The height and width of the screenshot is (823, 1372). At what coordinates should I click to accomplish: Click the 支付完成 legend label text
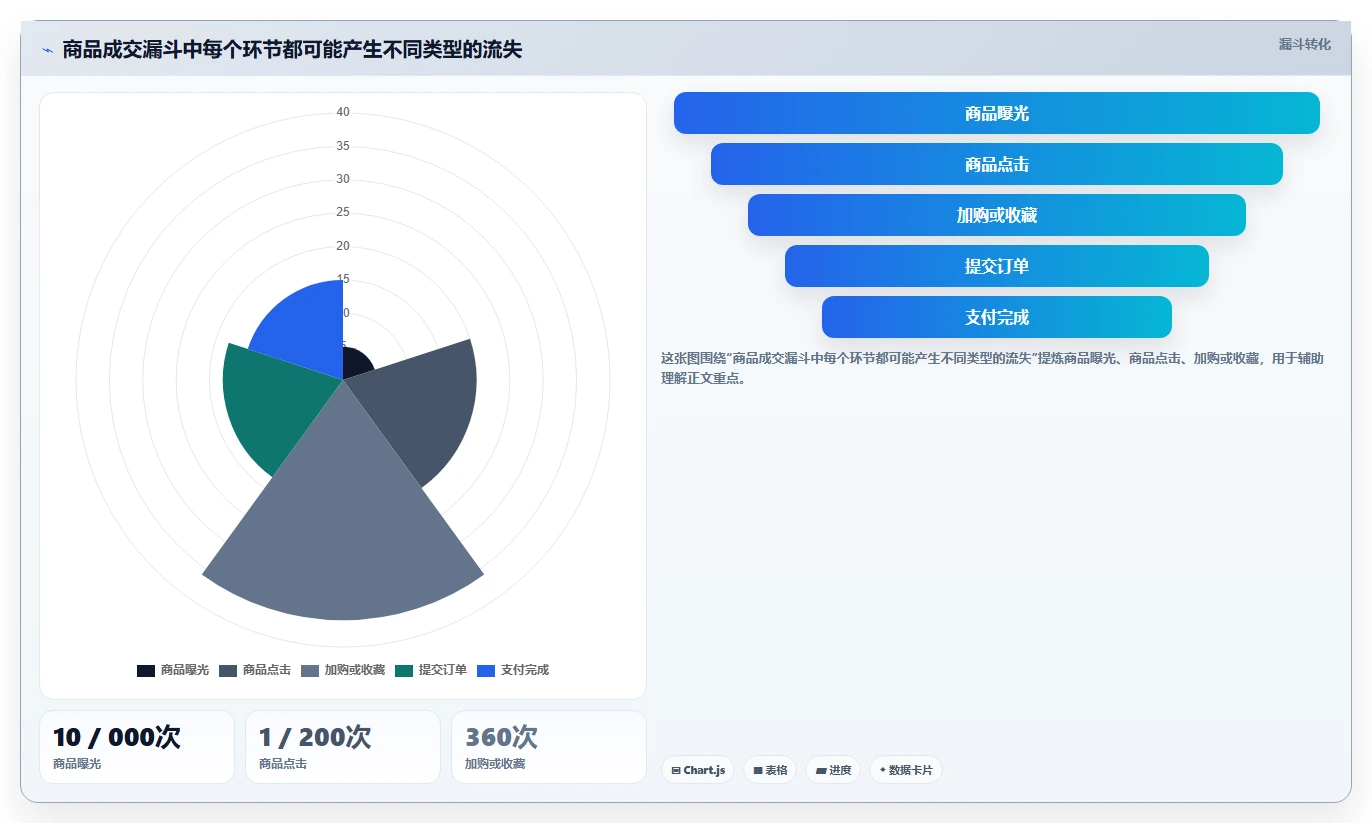[525, 670]
